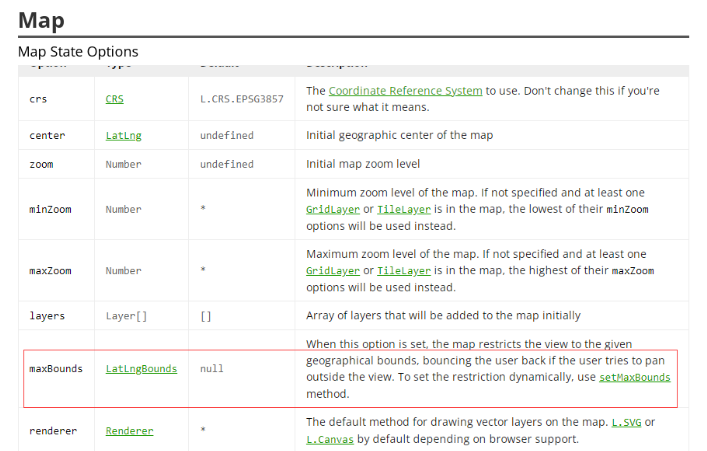The height and width of the screenshot is (451, 707).
Task: Open the L.SVG link
Action: point(626,422)
